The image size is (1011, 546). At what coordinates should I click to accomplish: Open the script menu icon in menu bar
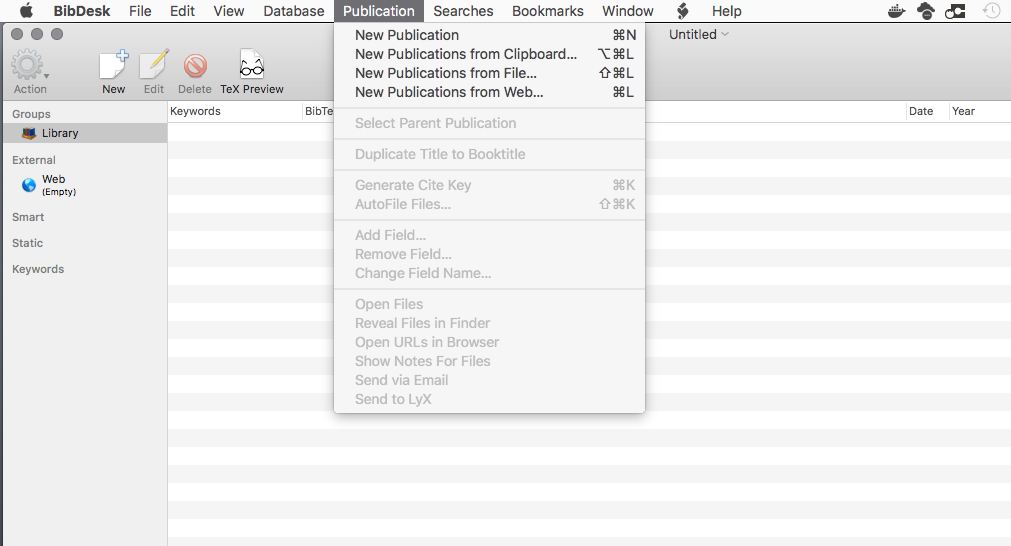coord(683,11)
